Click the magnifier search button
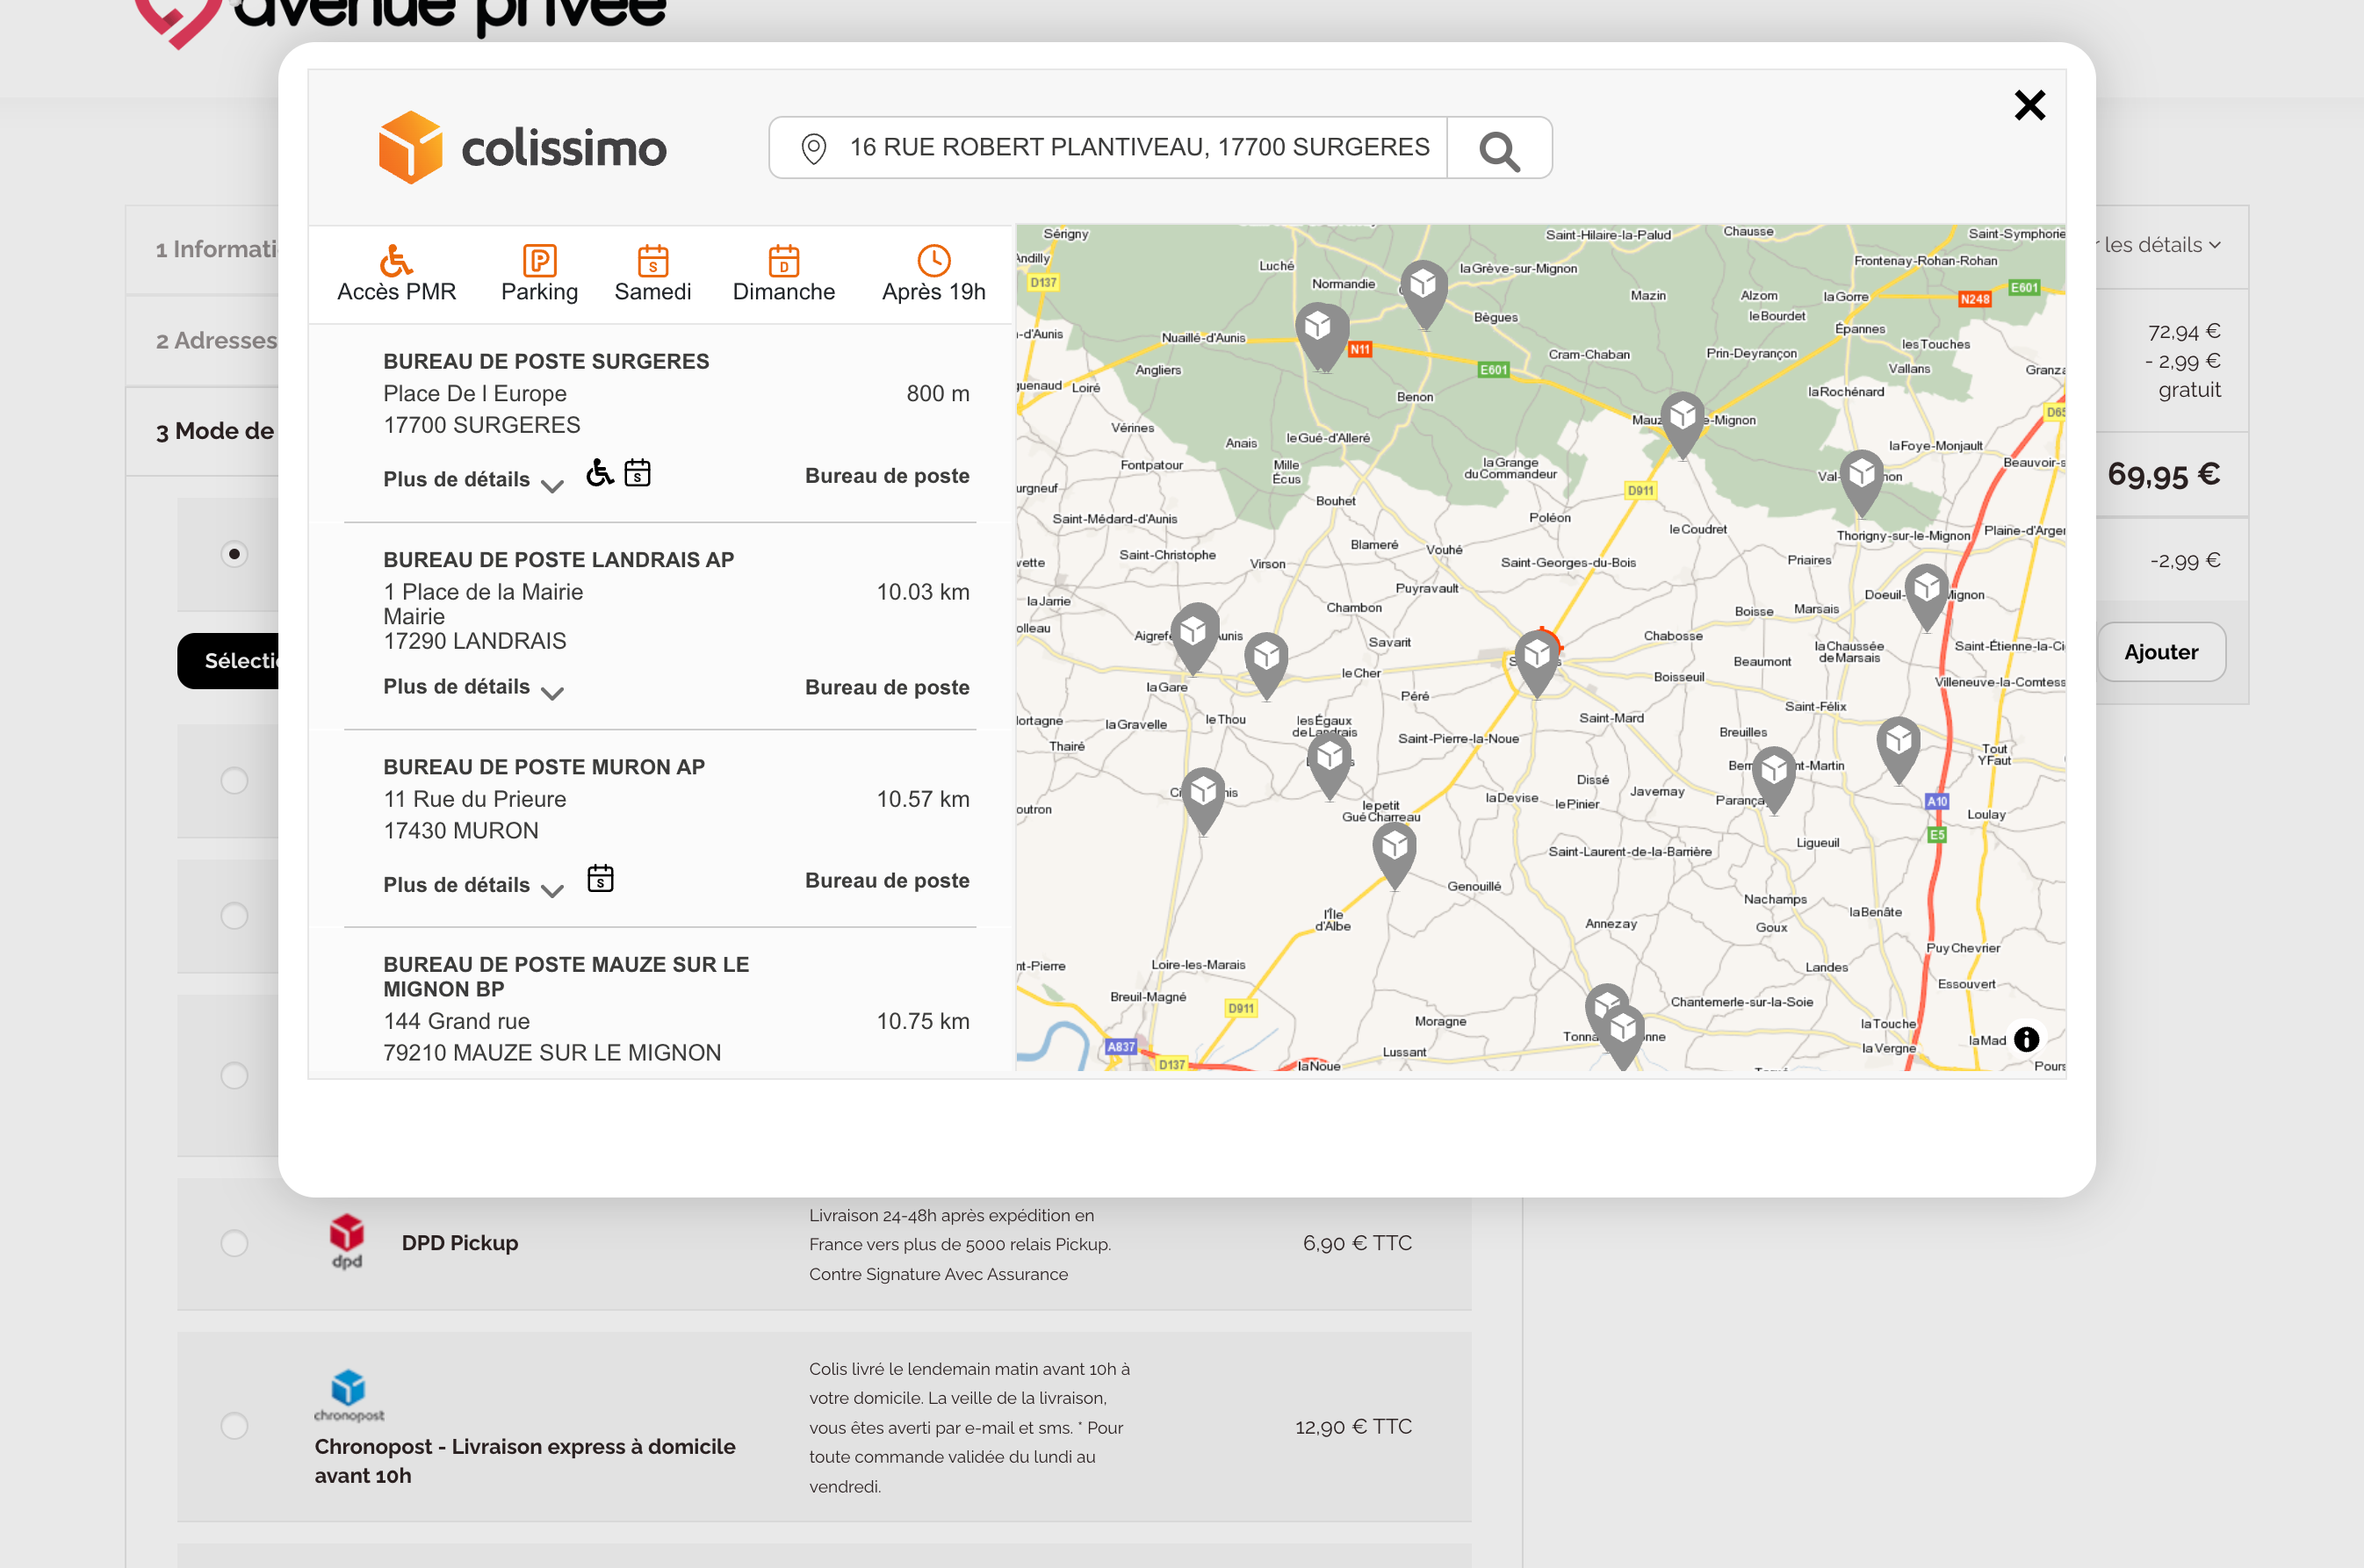Viewport: 2364px width, 1568px height. coord(1499,148)
